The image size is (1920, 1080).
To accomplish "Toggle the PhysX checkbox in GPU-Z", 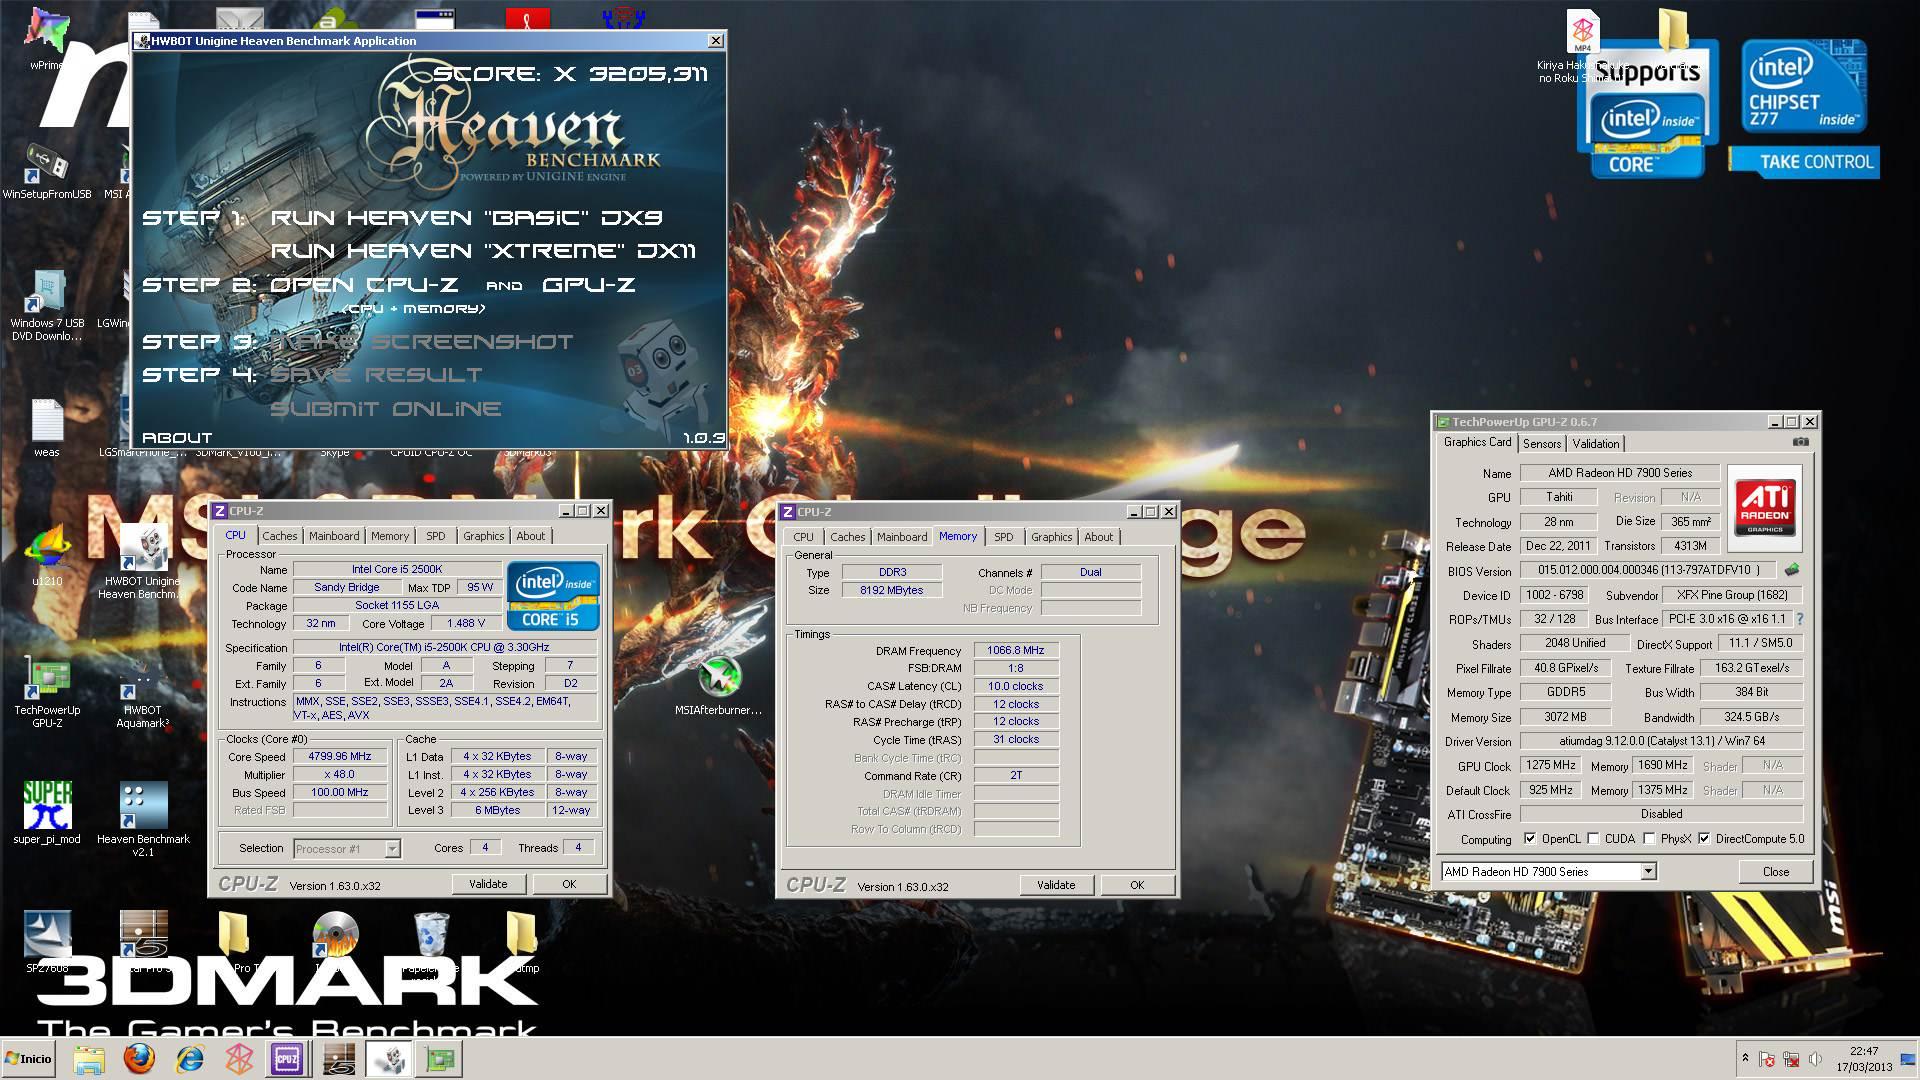I will click(x=1649, y=839).
